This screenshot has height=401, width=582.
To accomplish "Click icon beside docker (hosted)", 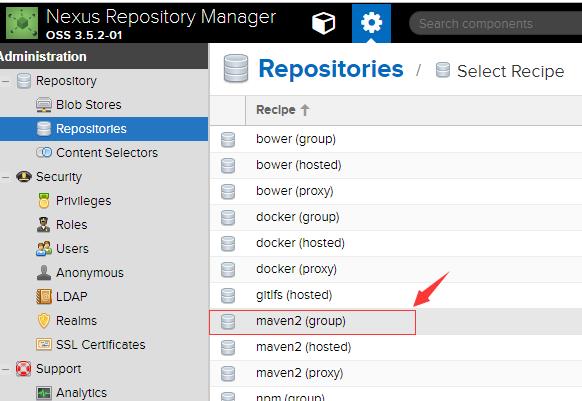I will [x=228, y=244].
